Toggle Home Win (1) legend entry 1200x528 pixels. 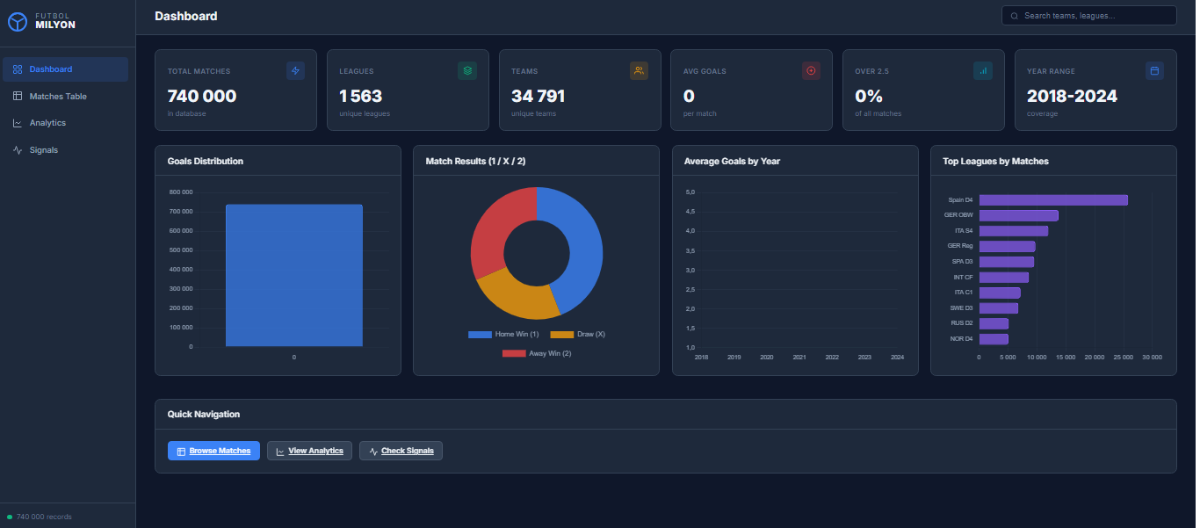504,334
